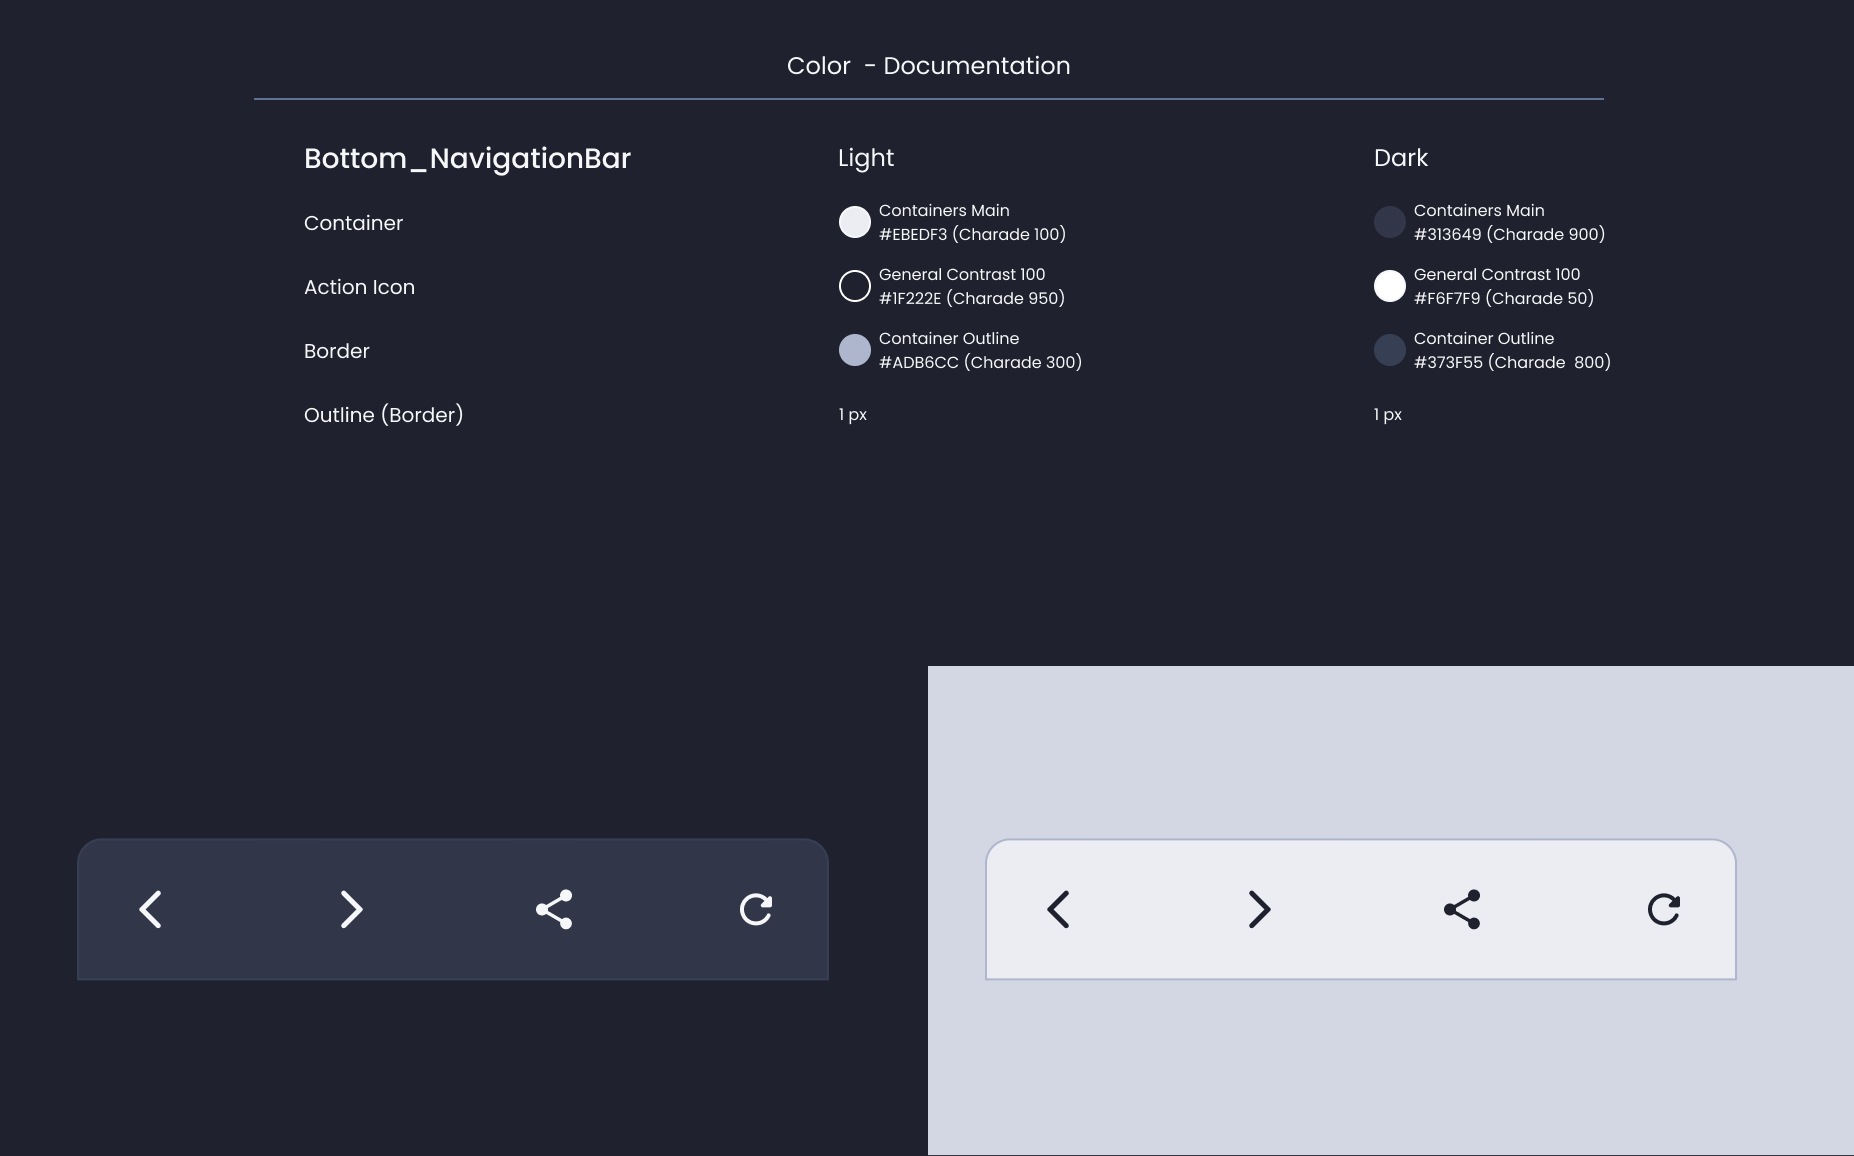Screen dimensions: 1854x1156
Task: Click the Color - Documentation title
Action: (928, 66)
